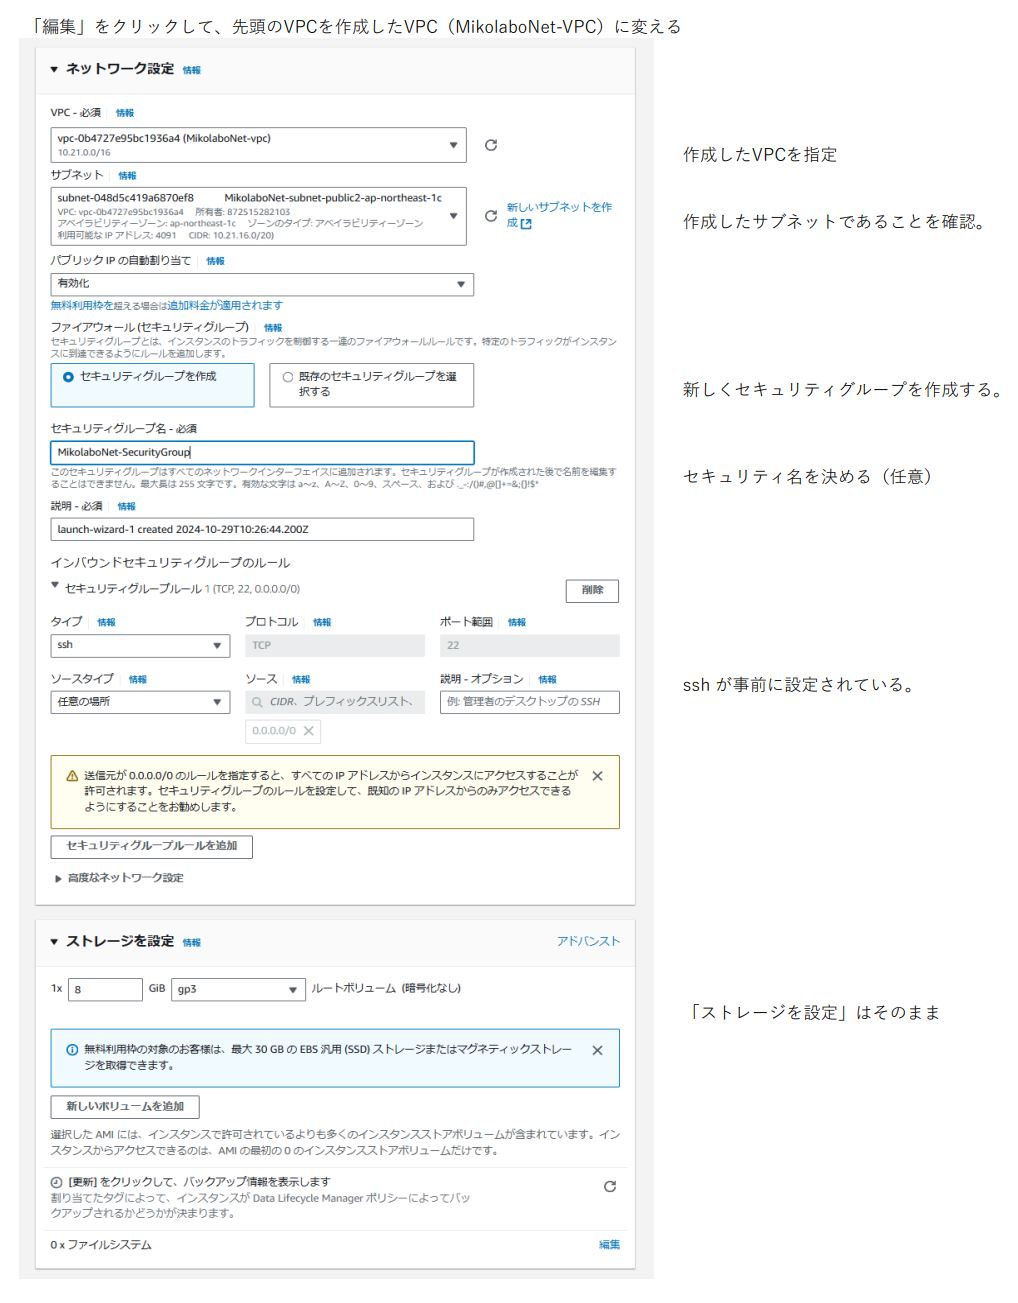Click the volume size field showing 8
This screenshot has width=1018, height=1303.
(106, 990)
